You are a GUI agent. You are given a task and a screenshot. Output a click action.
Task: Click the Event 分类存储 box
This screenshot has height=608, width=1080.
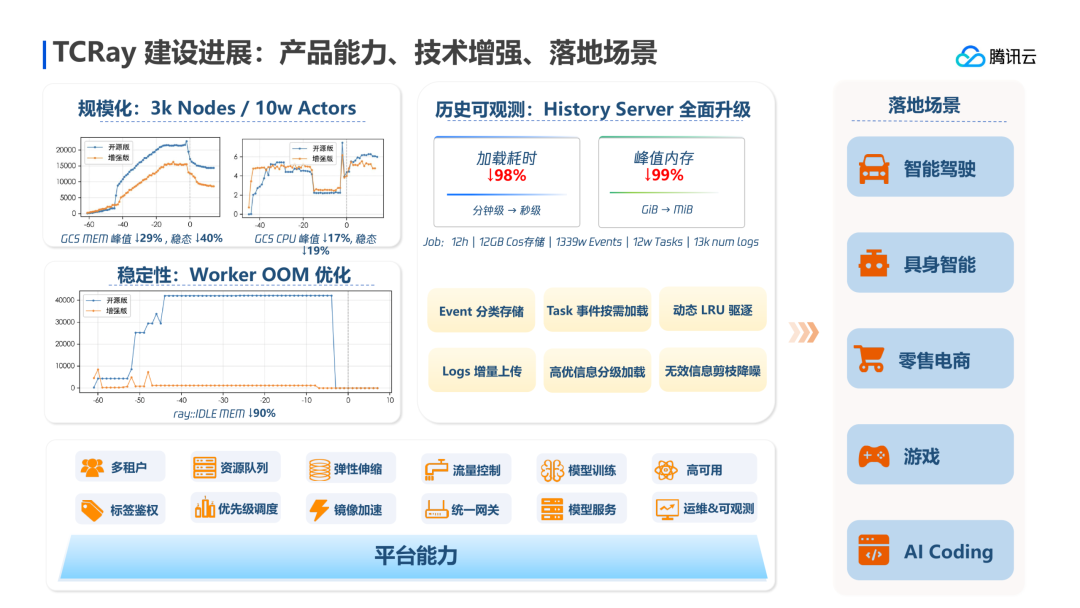click(481, 311)
